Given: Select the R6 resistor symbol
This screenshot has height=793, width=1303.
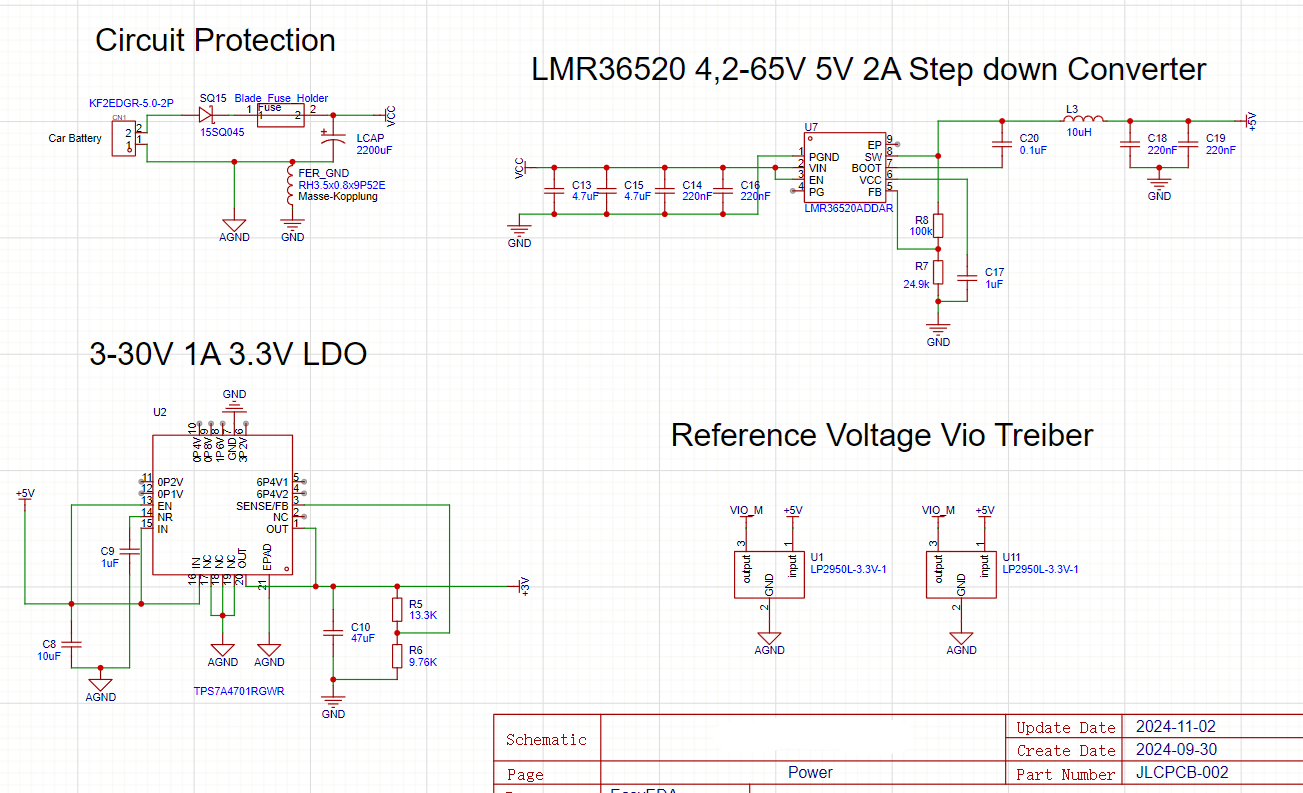Looking at the screenshot, I should (397, 656).
